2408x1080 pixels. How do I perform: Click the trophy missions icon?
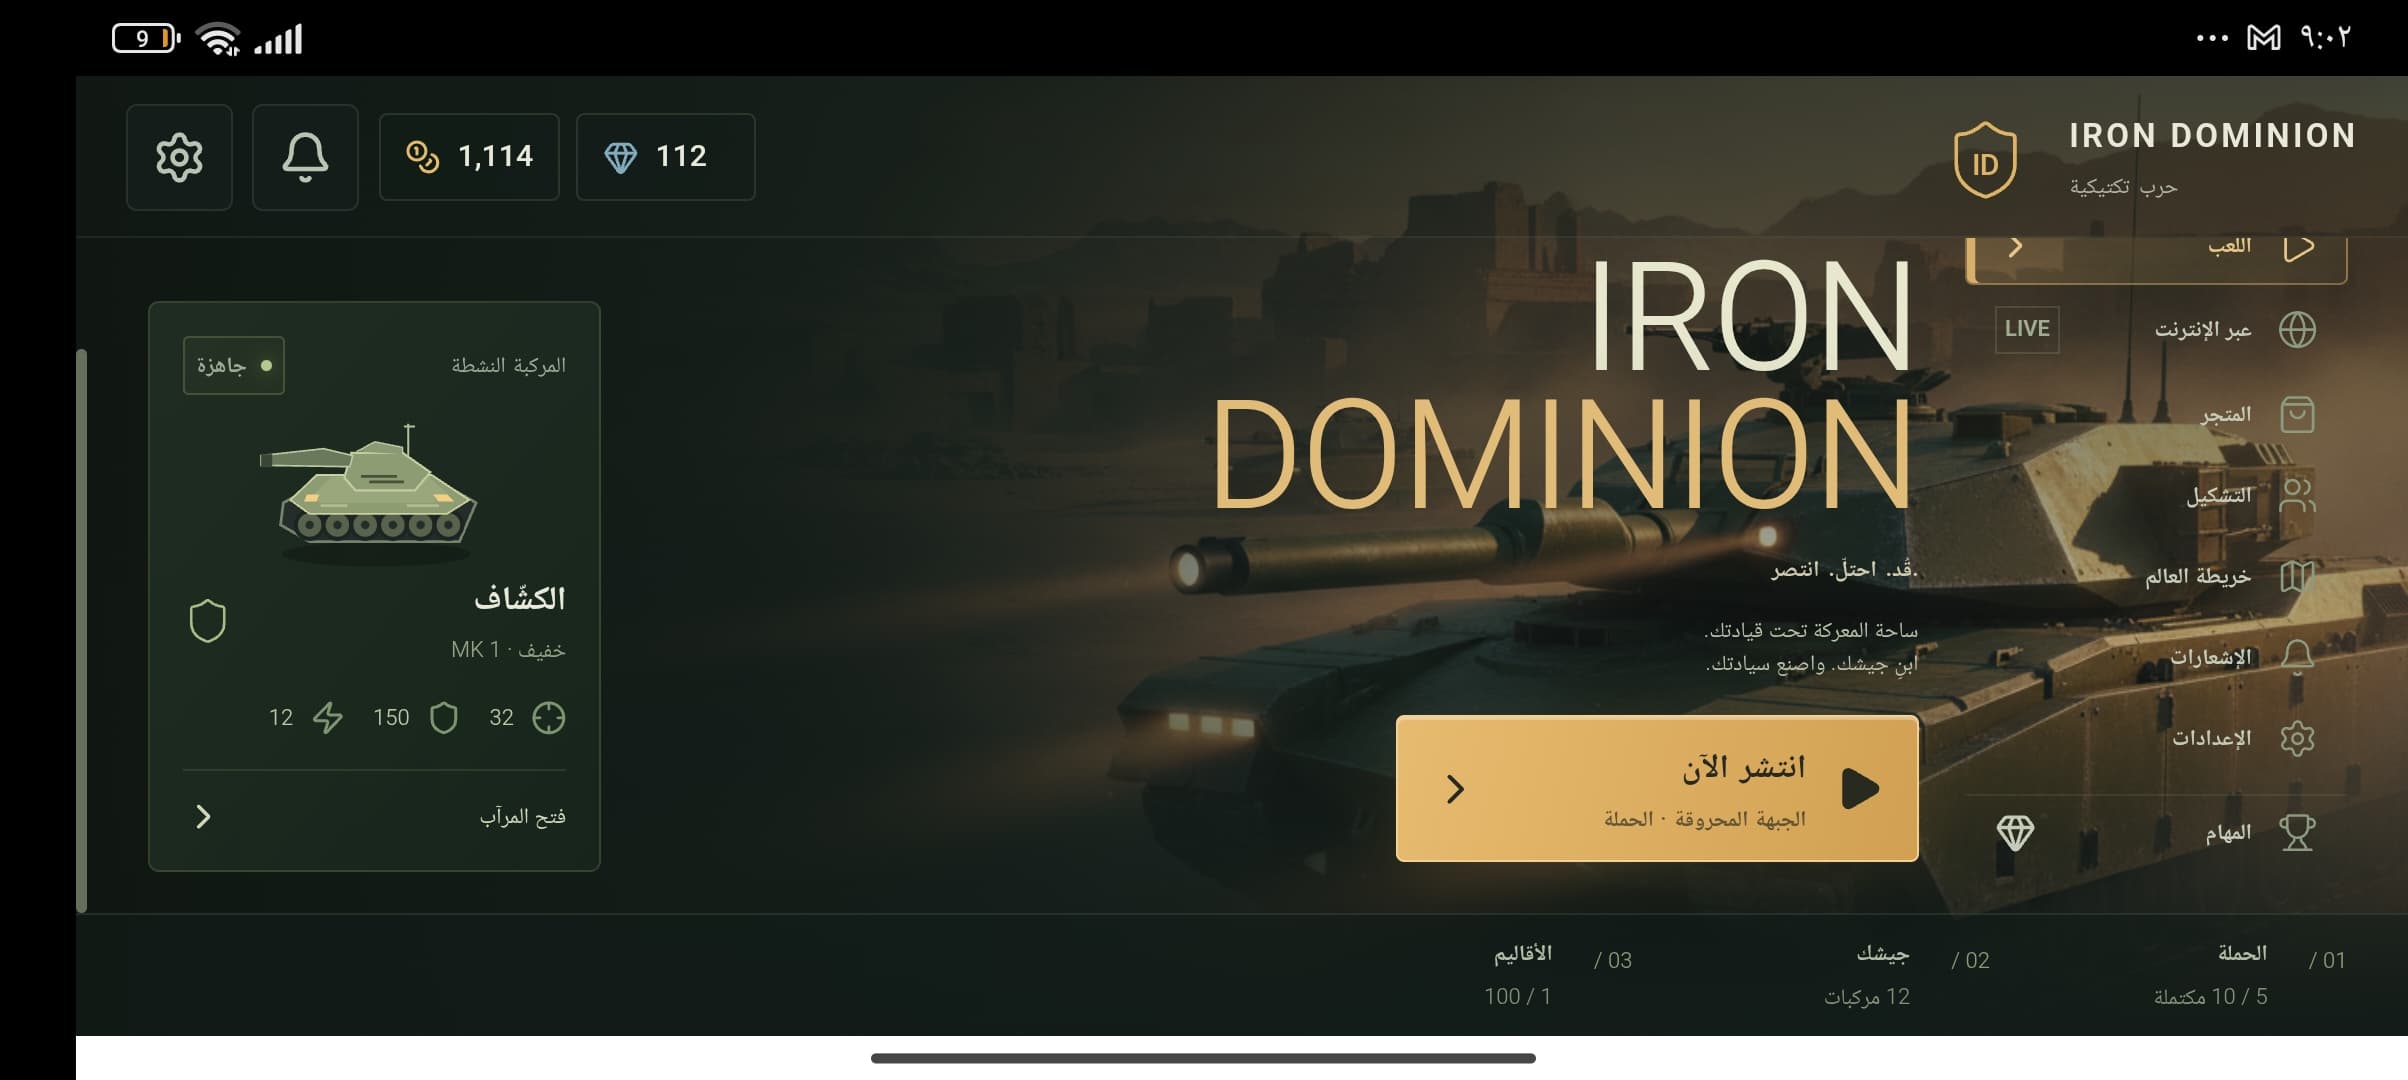click(2297, 832)
